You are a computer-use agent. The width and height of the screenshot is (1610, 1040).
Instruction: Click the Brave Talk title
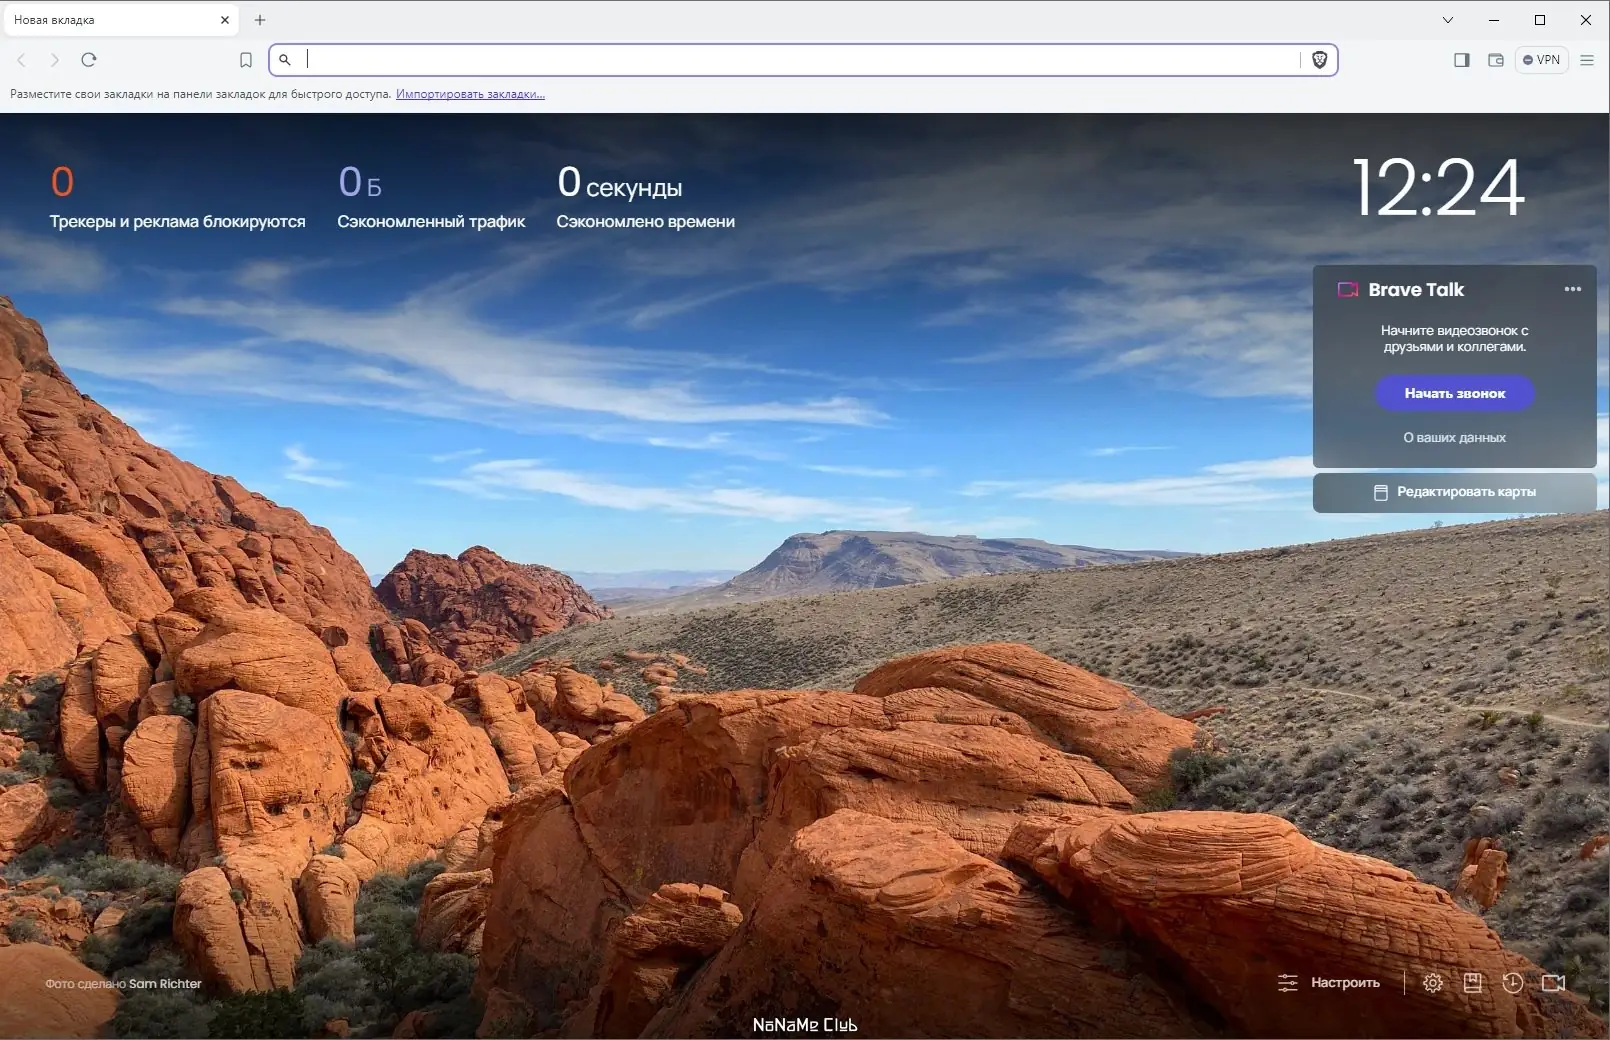[1416, 290]
